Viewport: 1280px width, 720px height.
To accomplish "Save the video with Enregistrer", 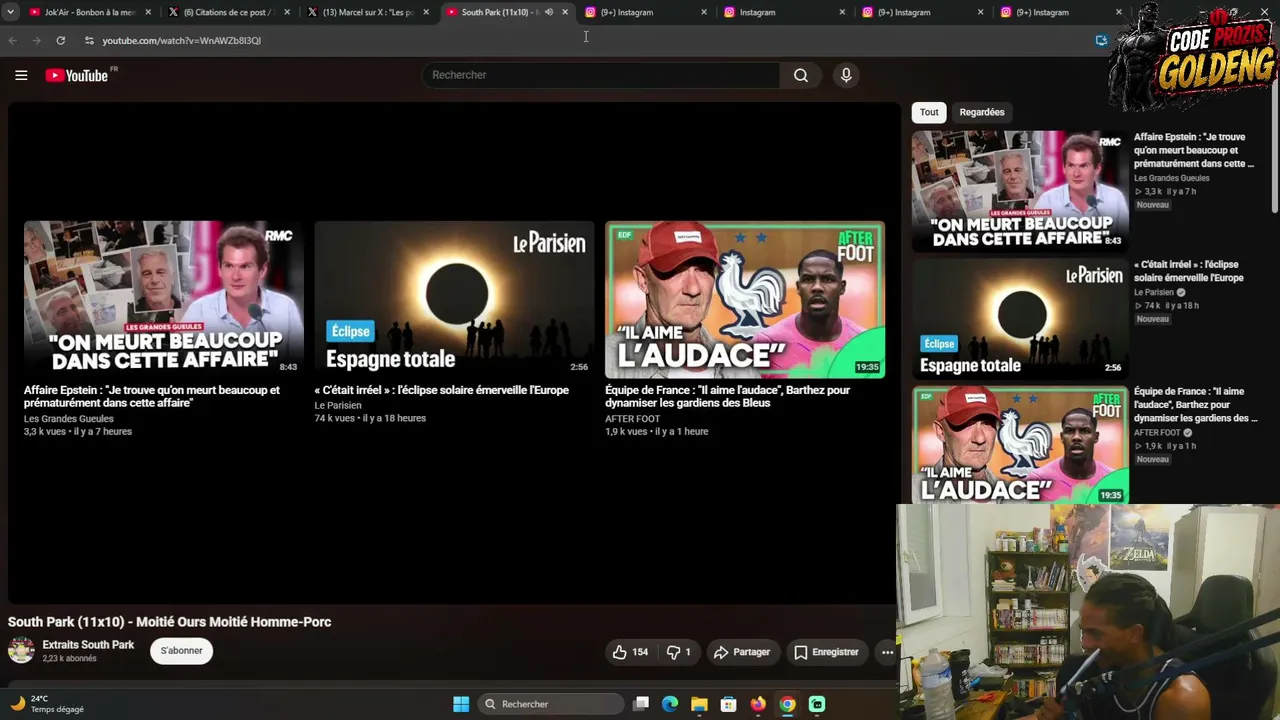I will point(826,652).
